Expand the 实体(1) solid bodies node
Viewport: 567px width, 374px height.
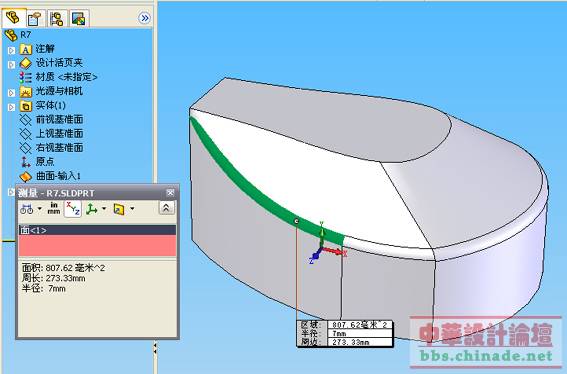tap(12, 107)
